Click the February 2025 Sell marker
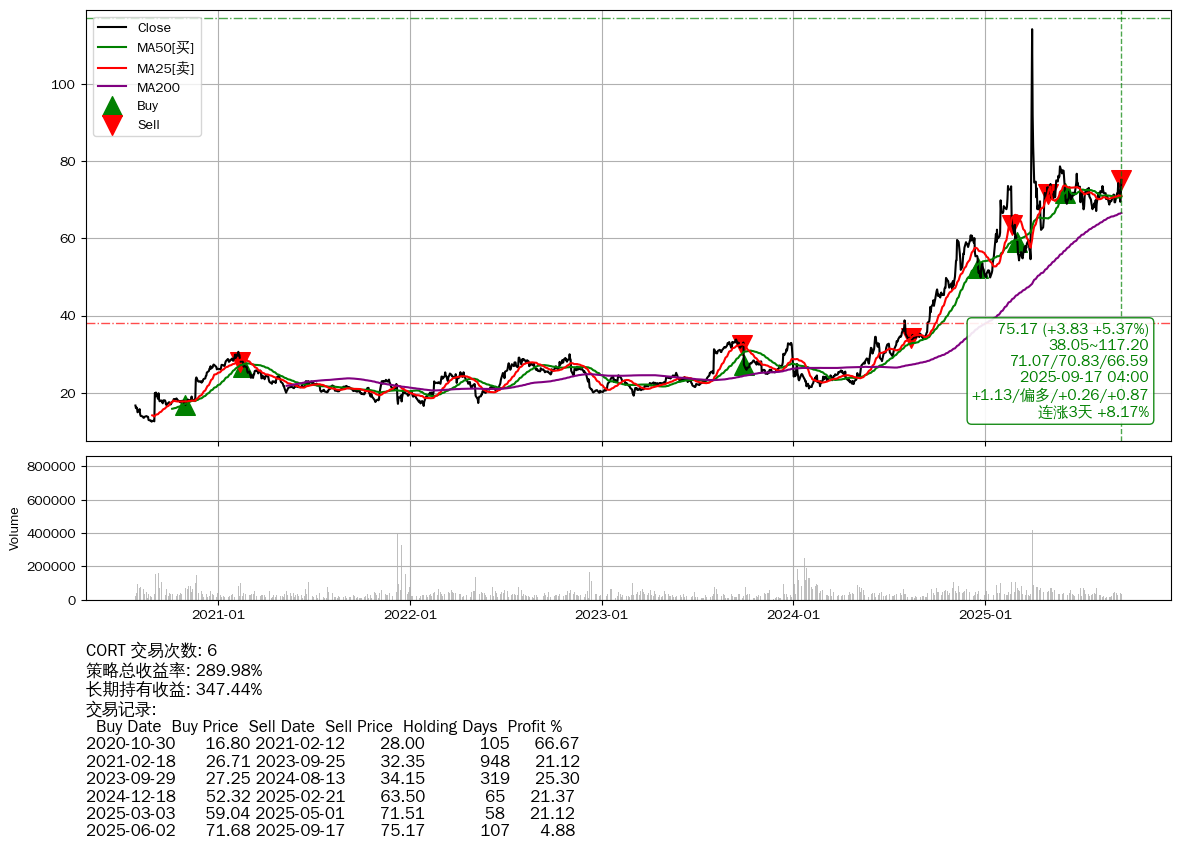This screenshot has height=849, width=1180. click(1012, 224)
